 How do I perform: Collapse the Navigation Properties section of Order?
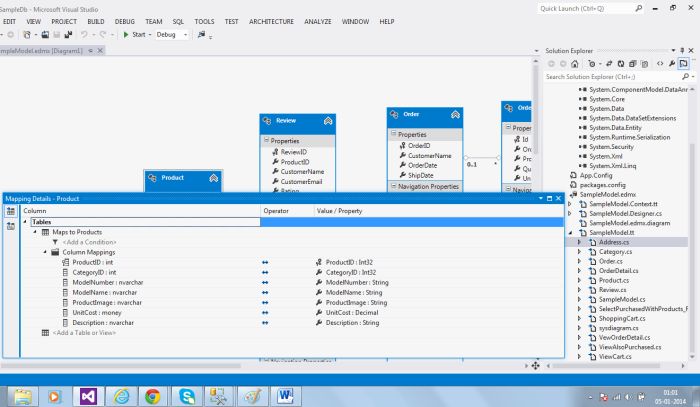(x=394, y=186)
